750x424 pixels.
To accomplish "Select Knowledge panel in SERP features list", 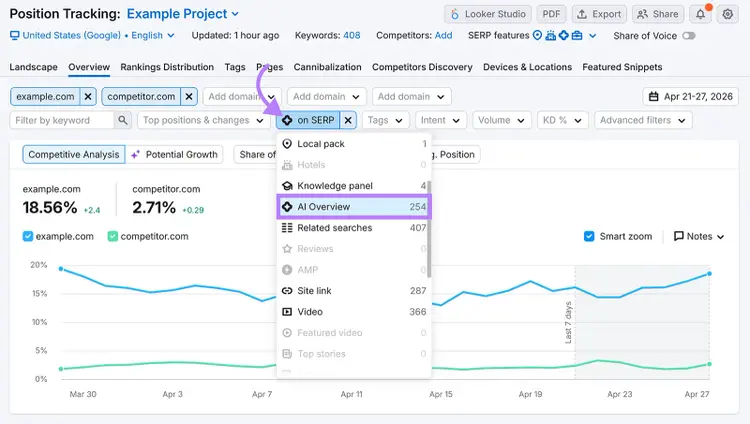I will point(354,186).
